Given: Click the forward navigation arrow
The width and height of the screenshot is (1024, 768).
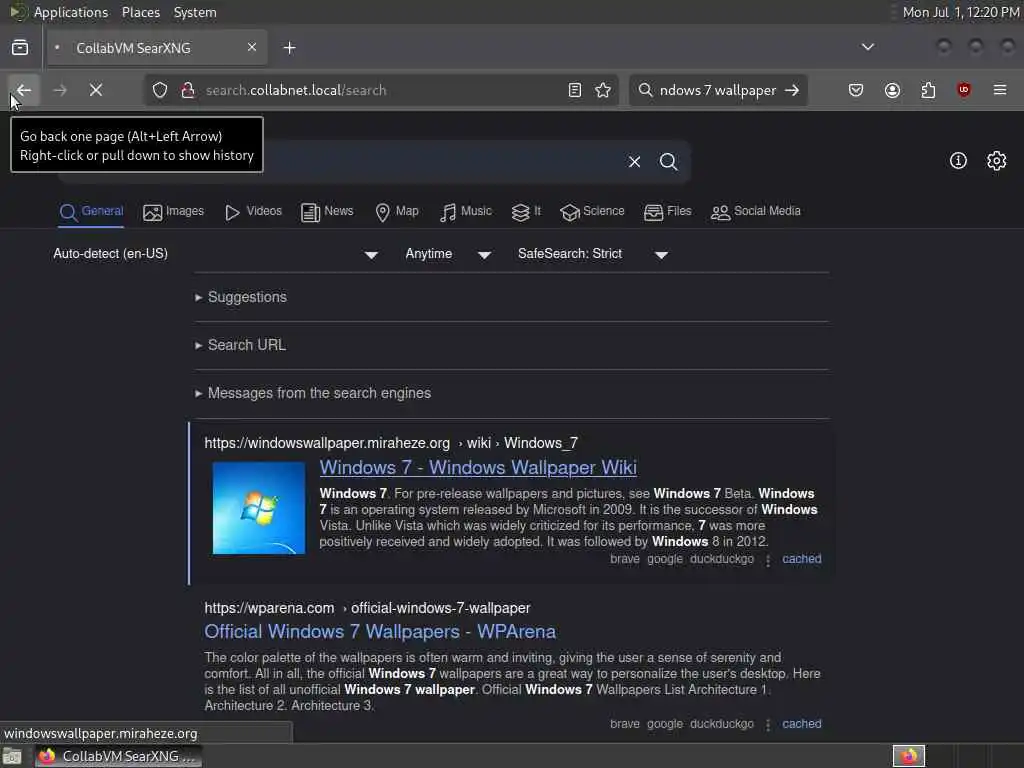Looking at the screenshot, I should point(60,90).
